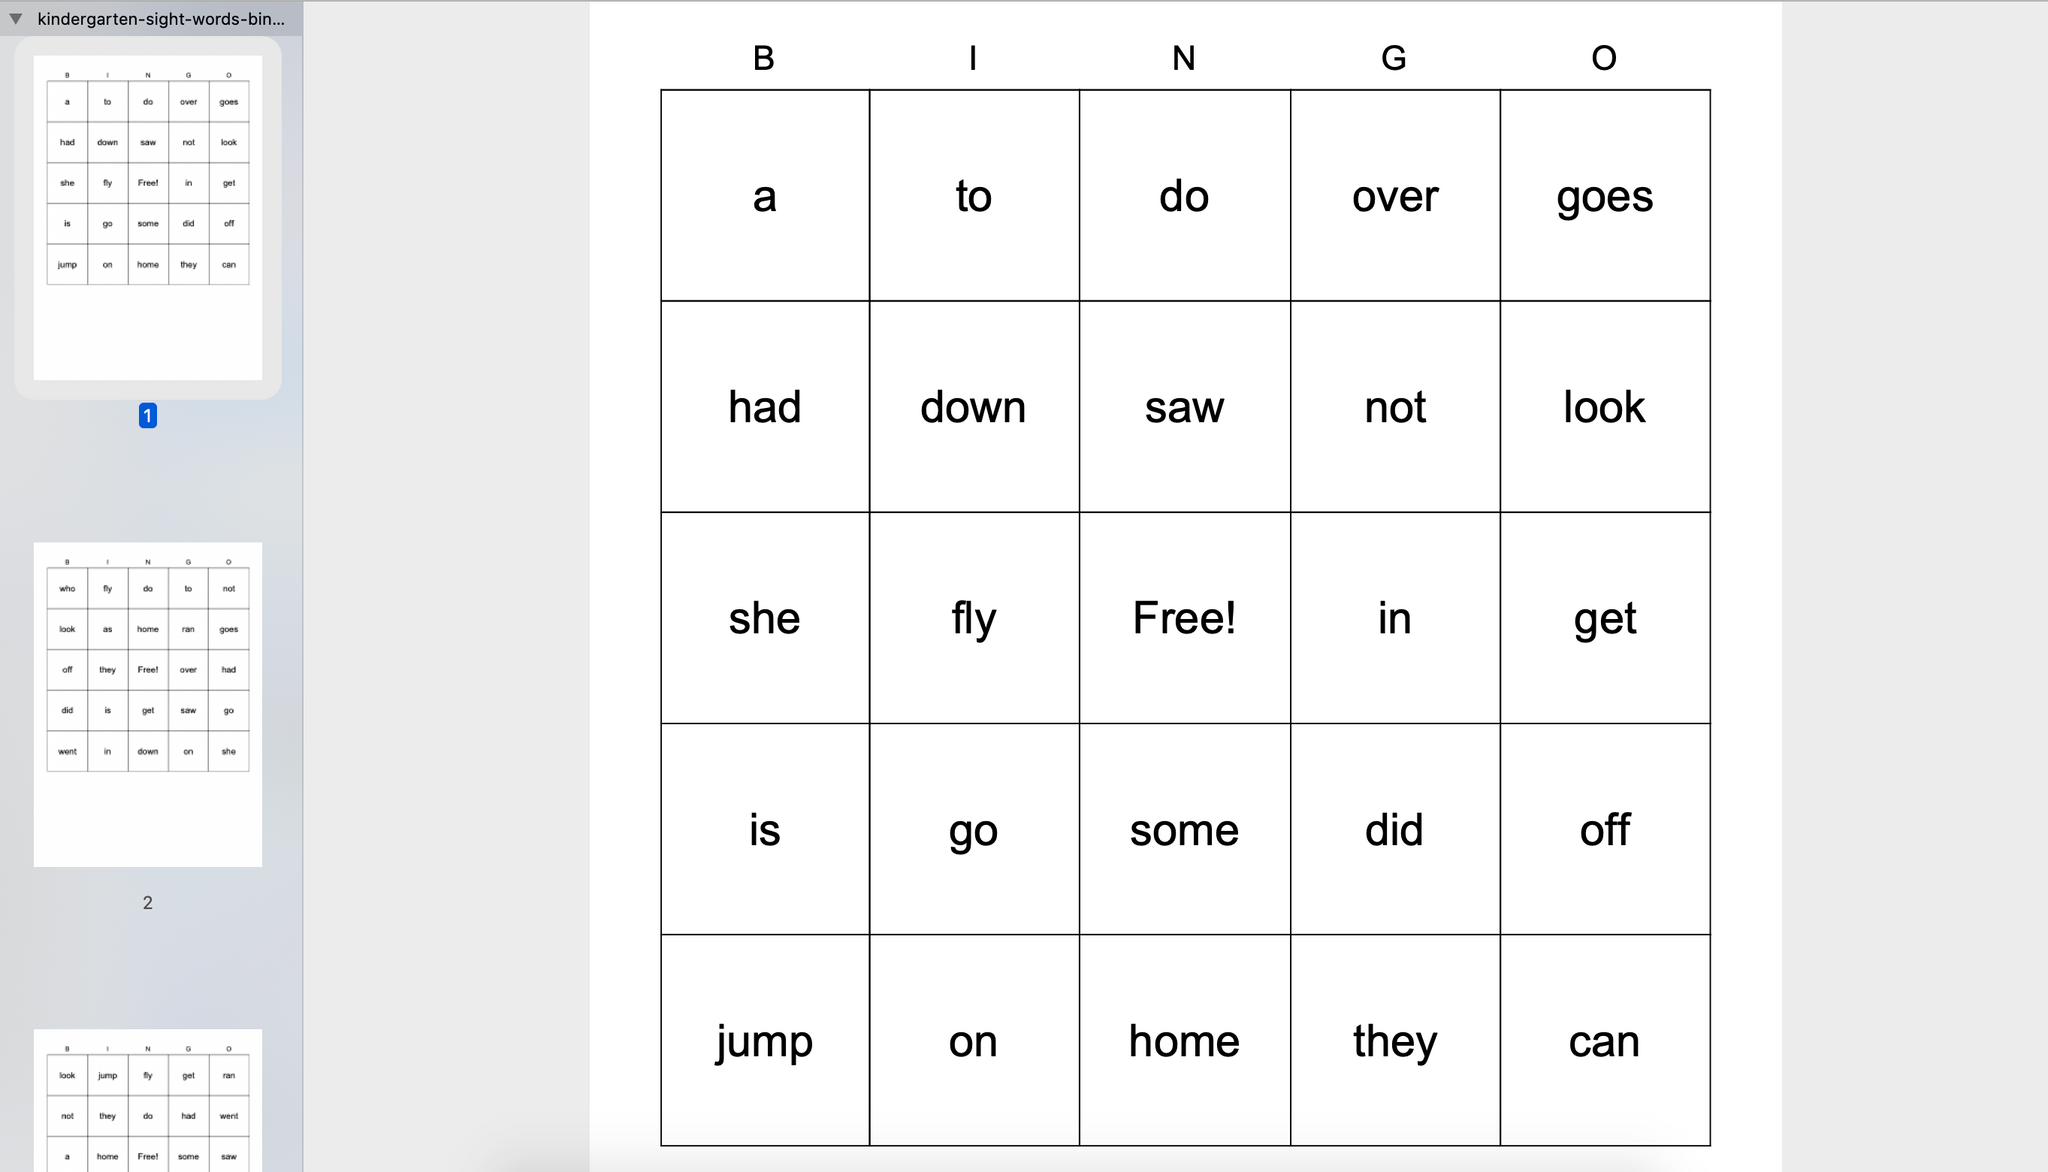This screenshot has width=2048, height=1172.
Task: Click the 'look' cell in column O
Action: (x=1603, y=406)
